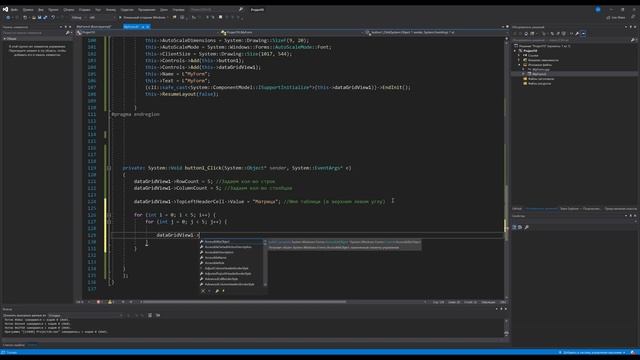Image resolution: width=640 pixels, height=360 pixels.
Task: Open the Файл menu
Action: click(x=14, y=9)
